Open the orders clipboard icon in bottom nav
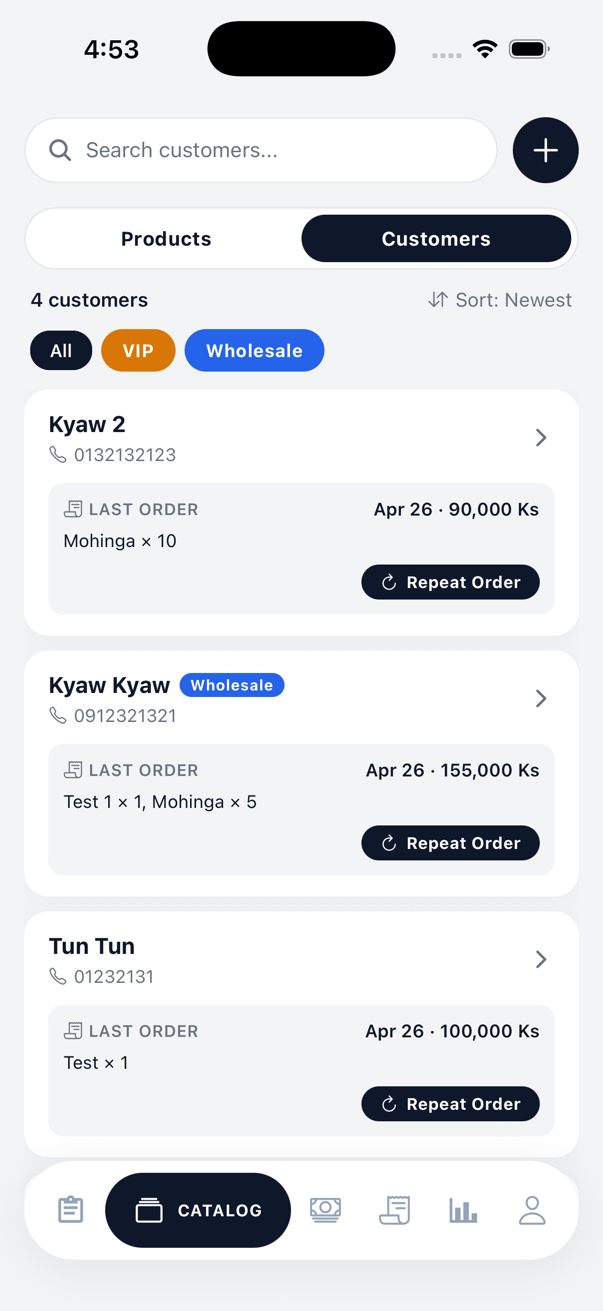The image size is (603, 1311). 70,1209
